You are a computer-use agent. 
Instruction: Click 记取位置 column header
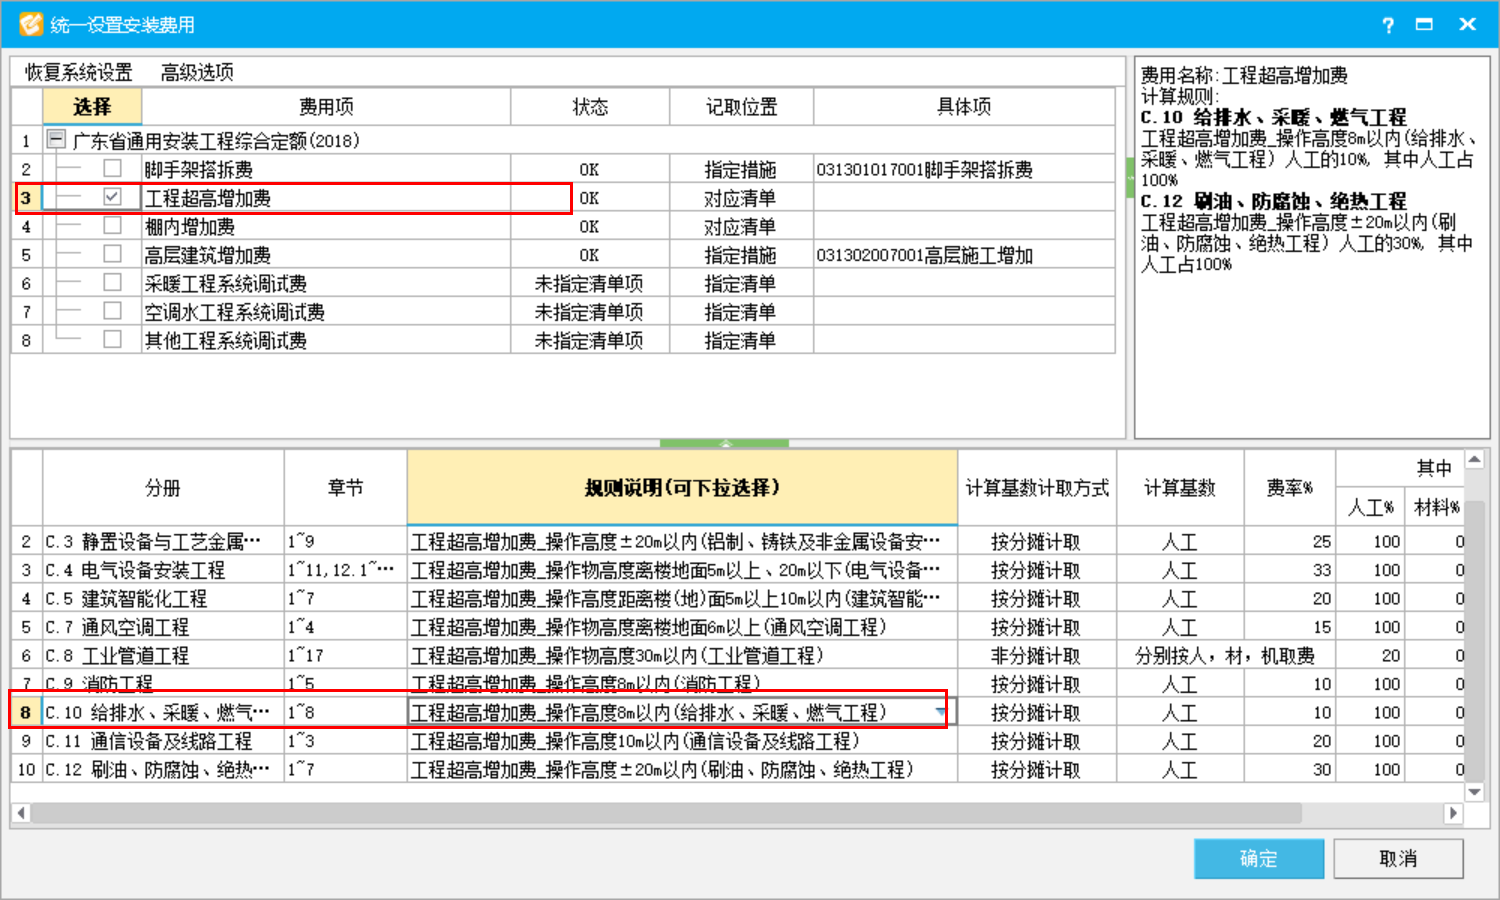(741, 107)
